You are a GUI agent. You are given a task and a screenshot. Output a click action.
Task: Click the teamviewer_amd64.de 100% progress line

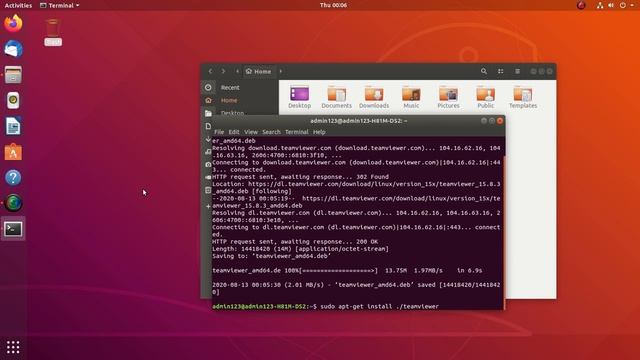click(347, 270)
